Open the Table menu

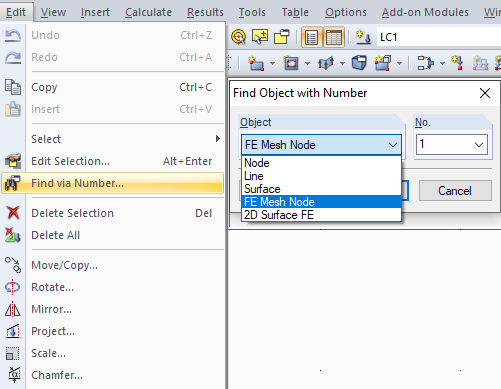pyautogui.click(x=295, y=12)
